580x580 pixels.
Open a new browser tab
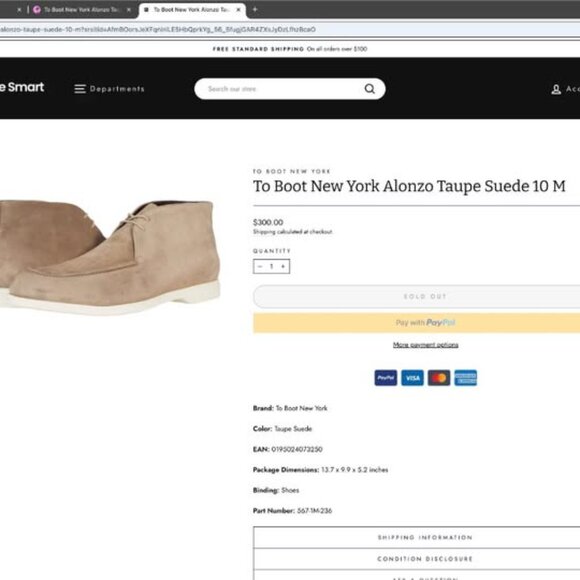(255, 10)
